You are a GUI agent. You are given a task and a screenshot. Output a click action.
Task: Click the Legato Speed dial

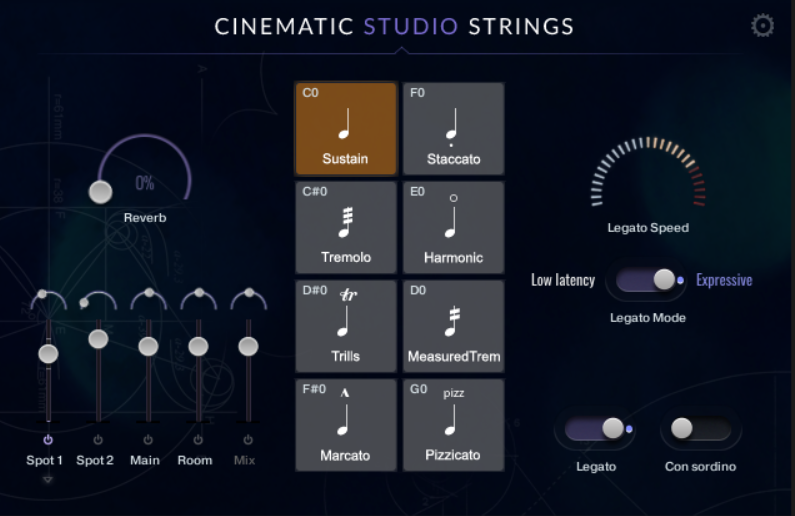(648, 171)
